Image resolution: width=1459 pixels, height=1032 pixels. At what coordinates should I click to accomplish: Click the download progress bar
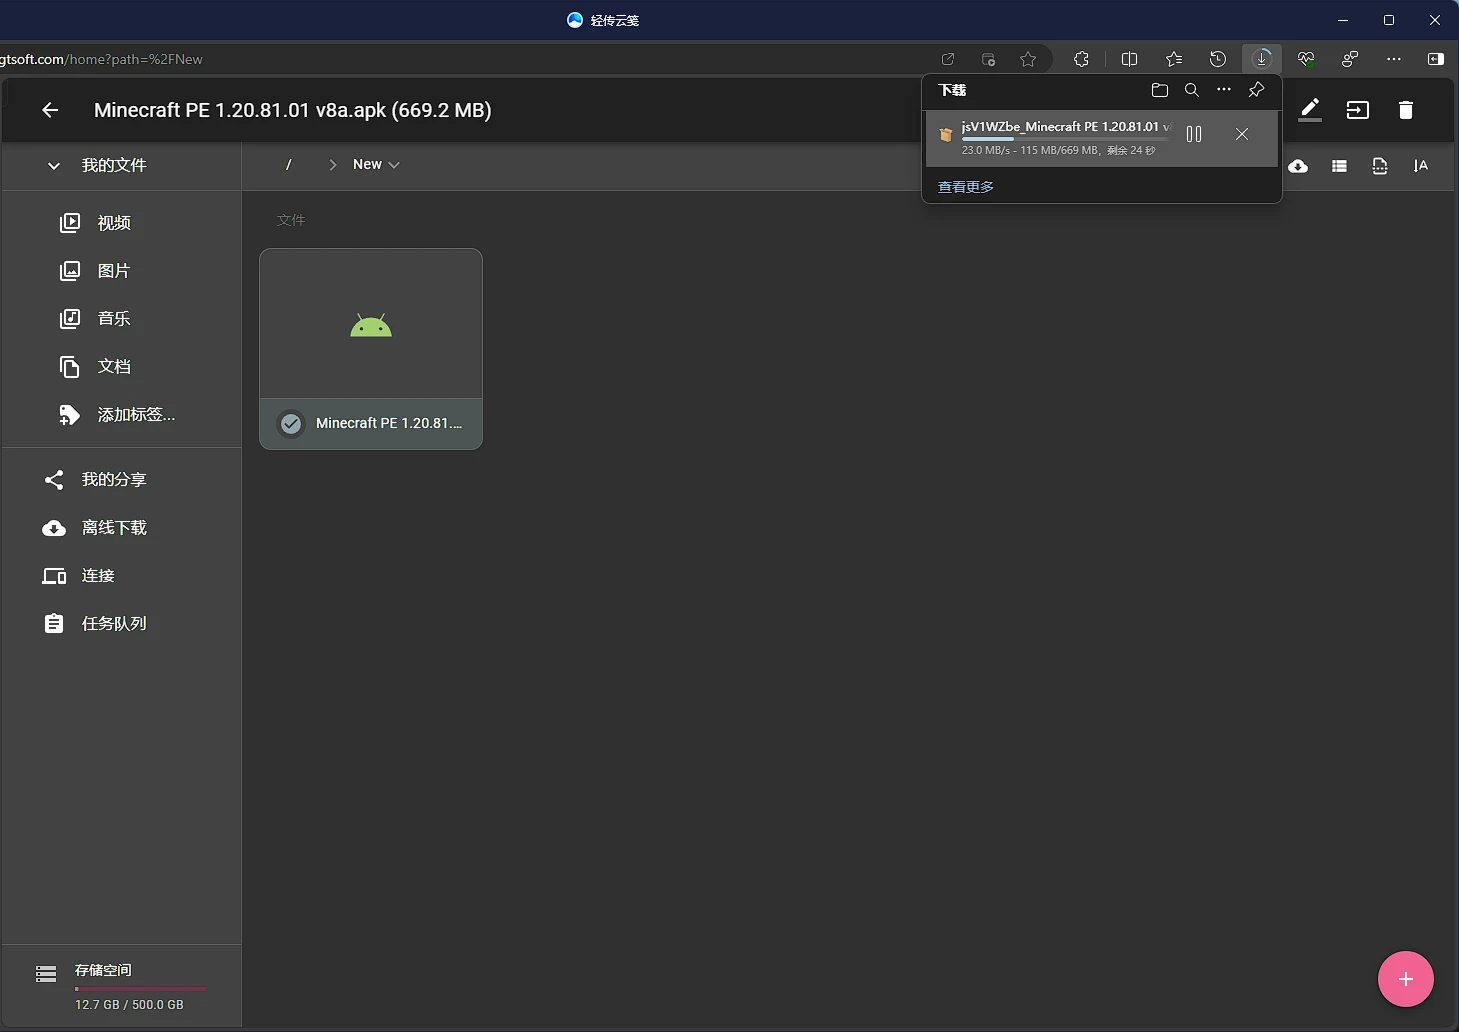click(x=1064, y=139)
